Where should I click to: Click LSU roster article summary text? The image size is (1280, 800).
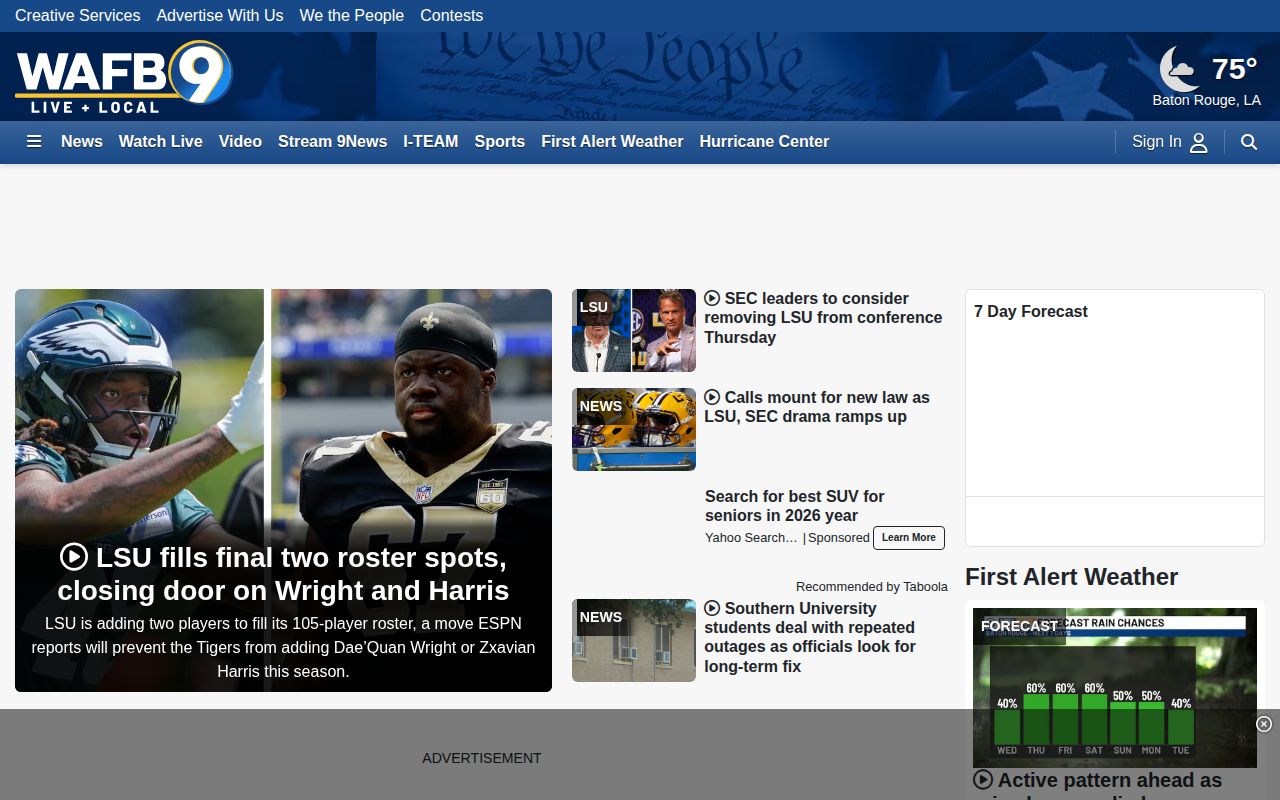pyautogui.click(x=283, y=647)
